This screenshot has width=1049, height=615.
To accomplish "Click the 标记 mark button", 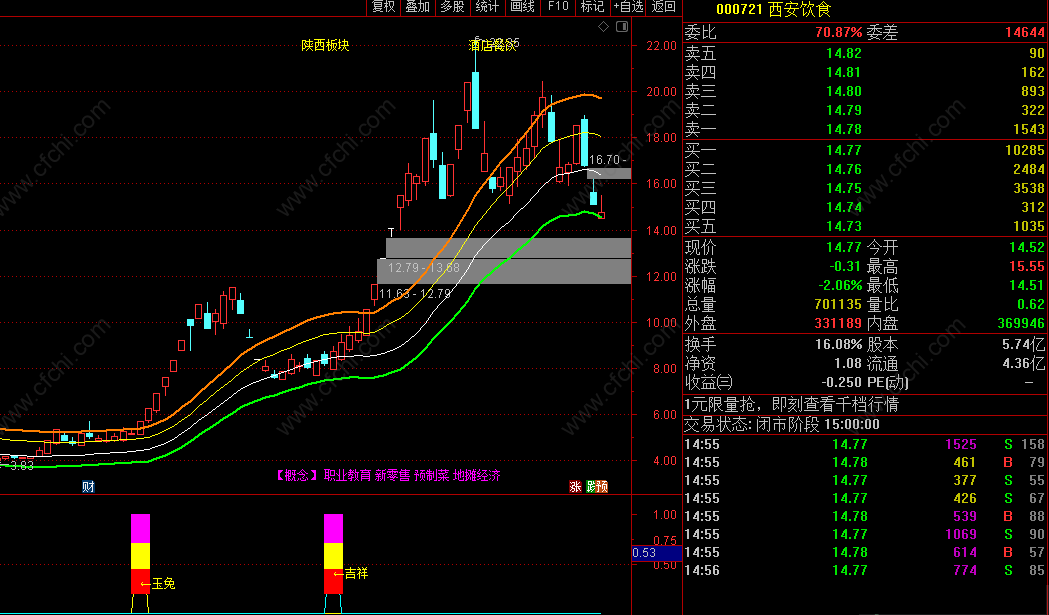I will point(592,7).
